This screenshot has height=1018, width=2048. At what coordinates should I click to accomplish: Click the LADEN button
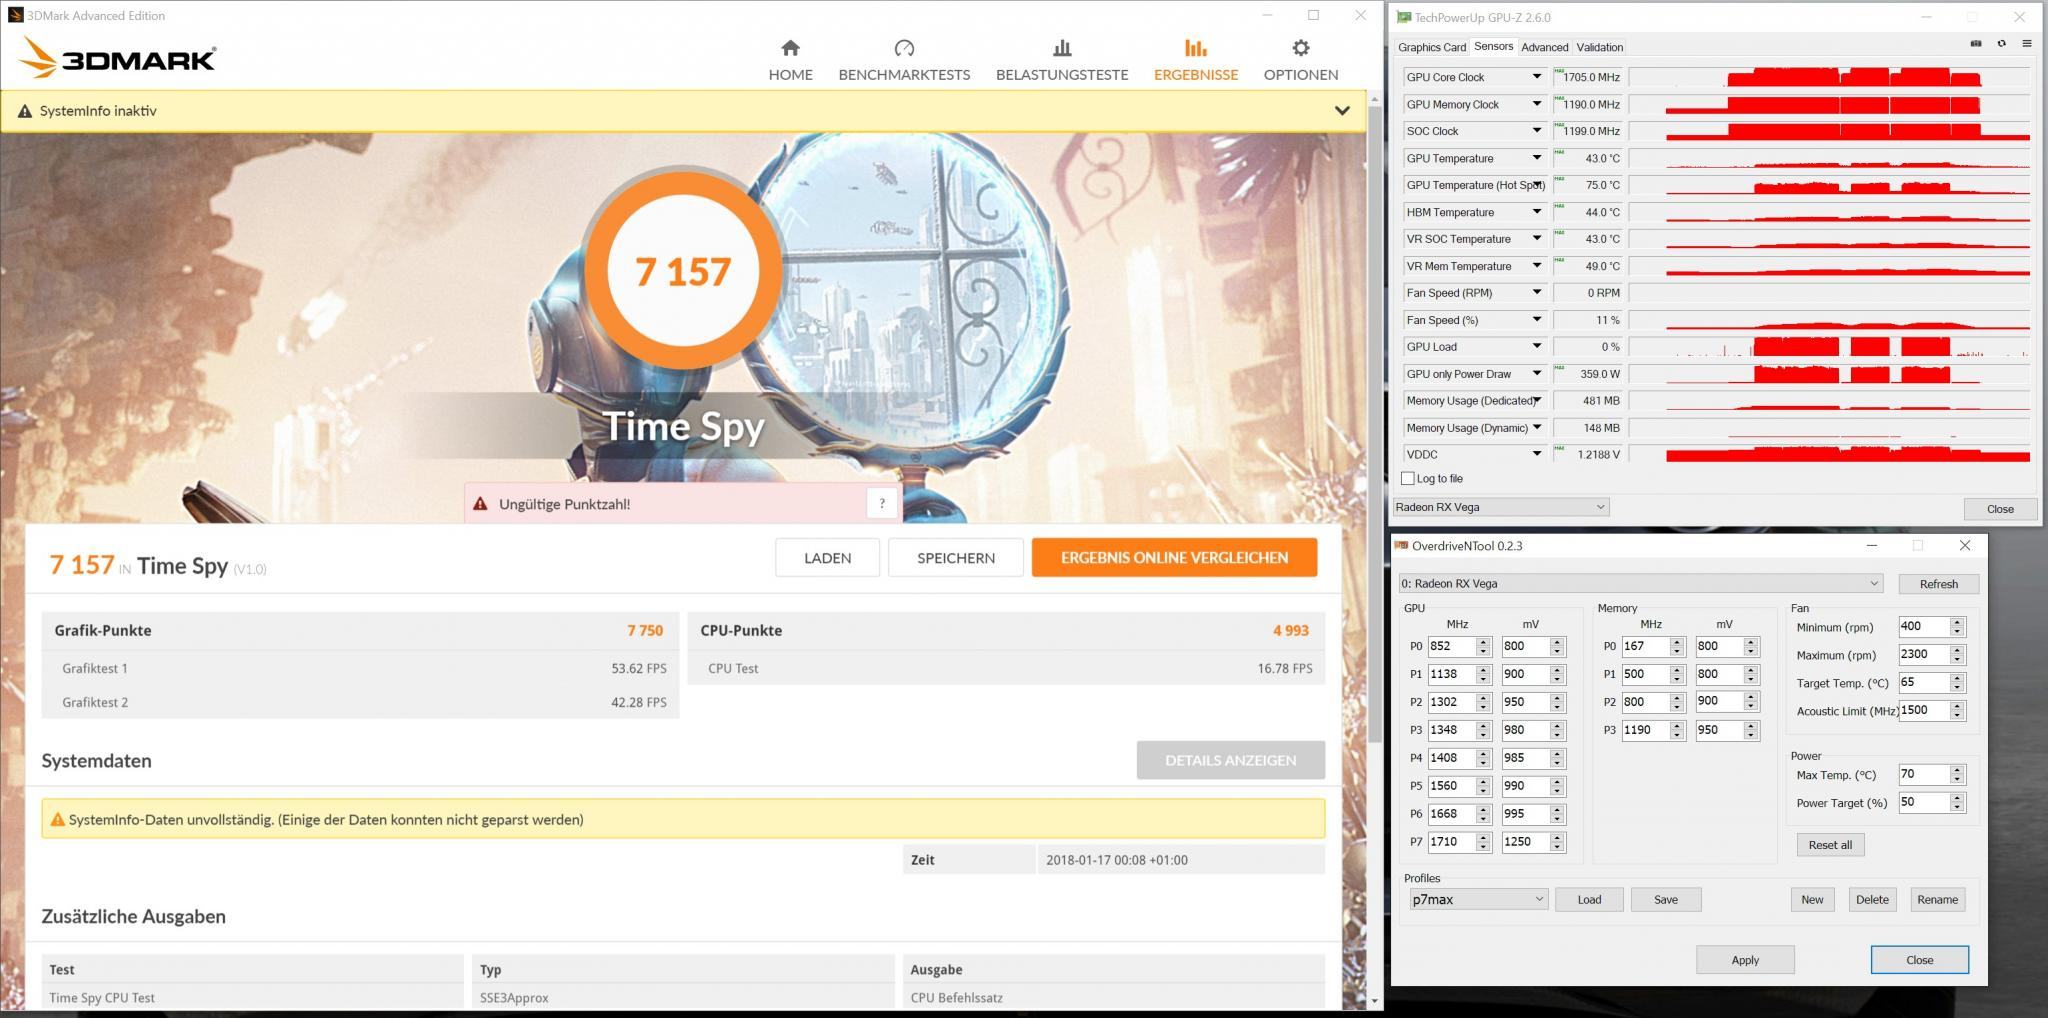point(827,557)
